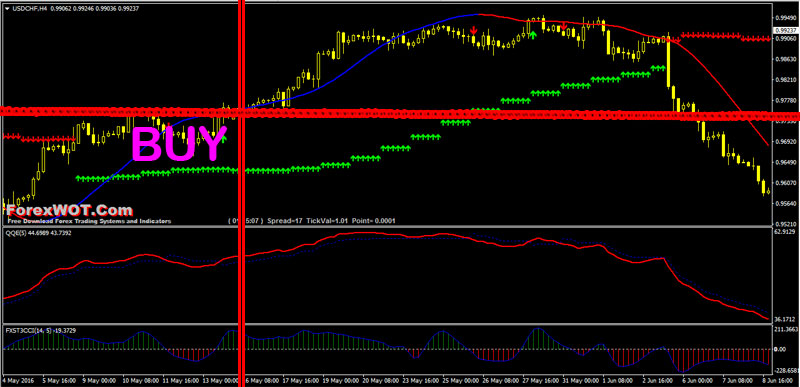Screen dimensions: 800x387
Task: Click the green buy arrow below the 27 May candles
Action: pos(533,35)
